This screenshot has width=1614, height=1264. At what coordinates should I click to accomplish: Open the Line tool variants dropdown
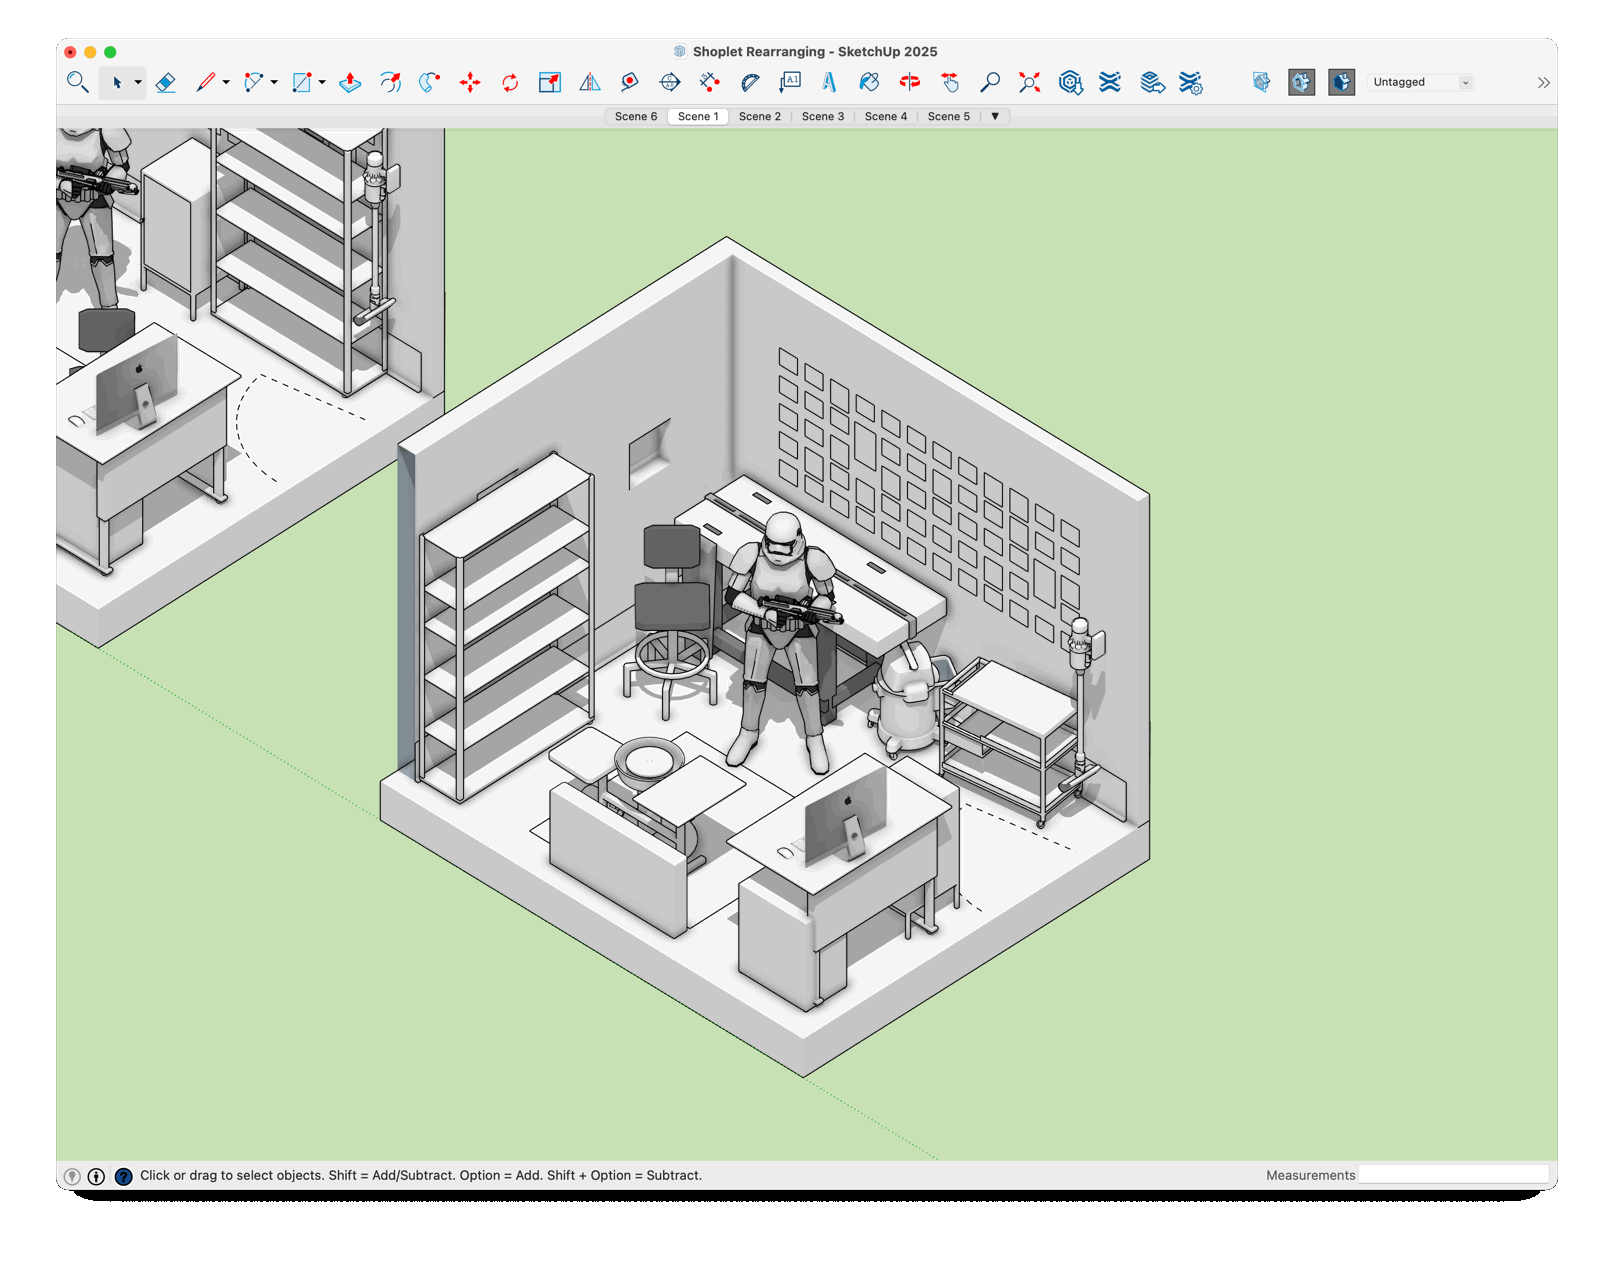pyautogui.click(x=226, y=82)
